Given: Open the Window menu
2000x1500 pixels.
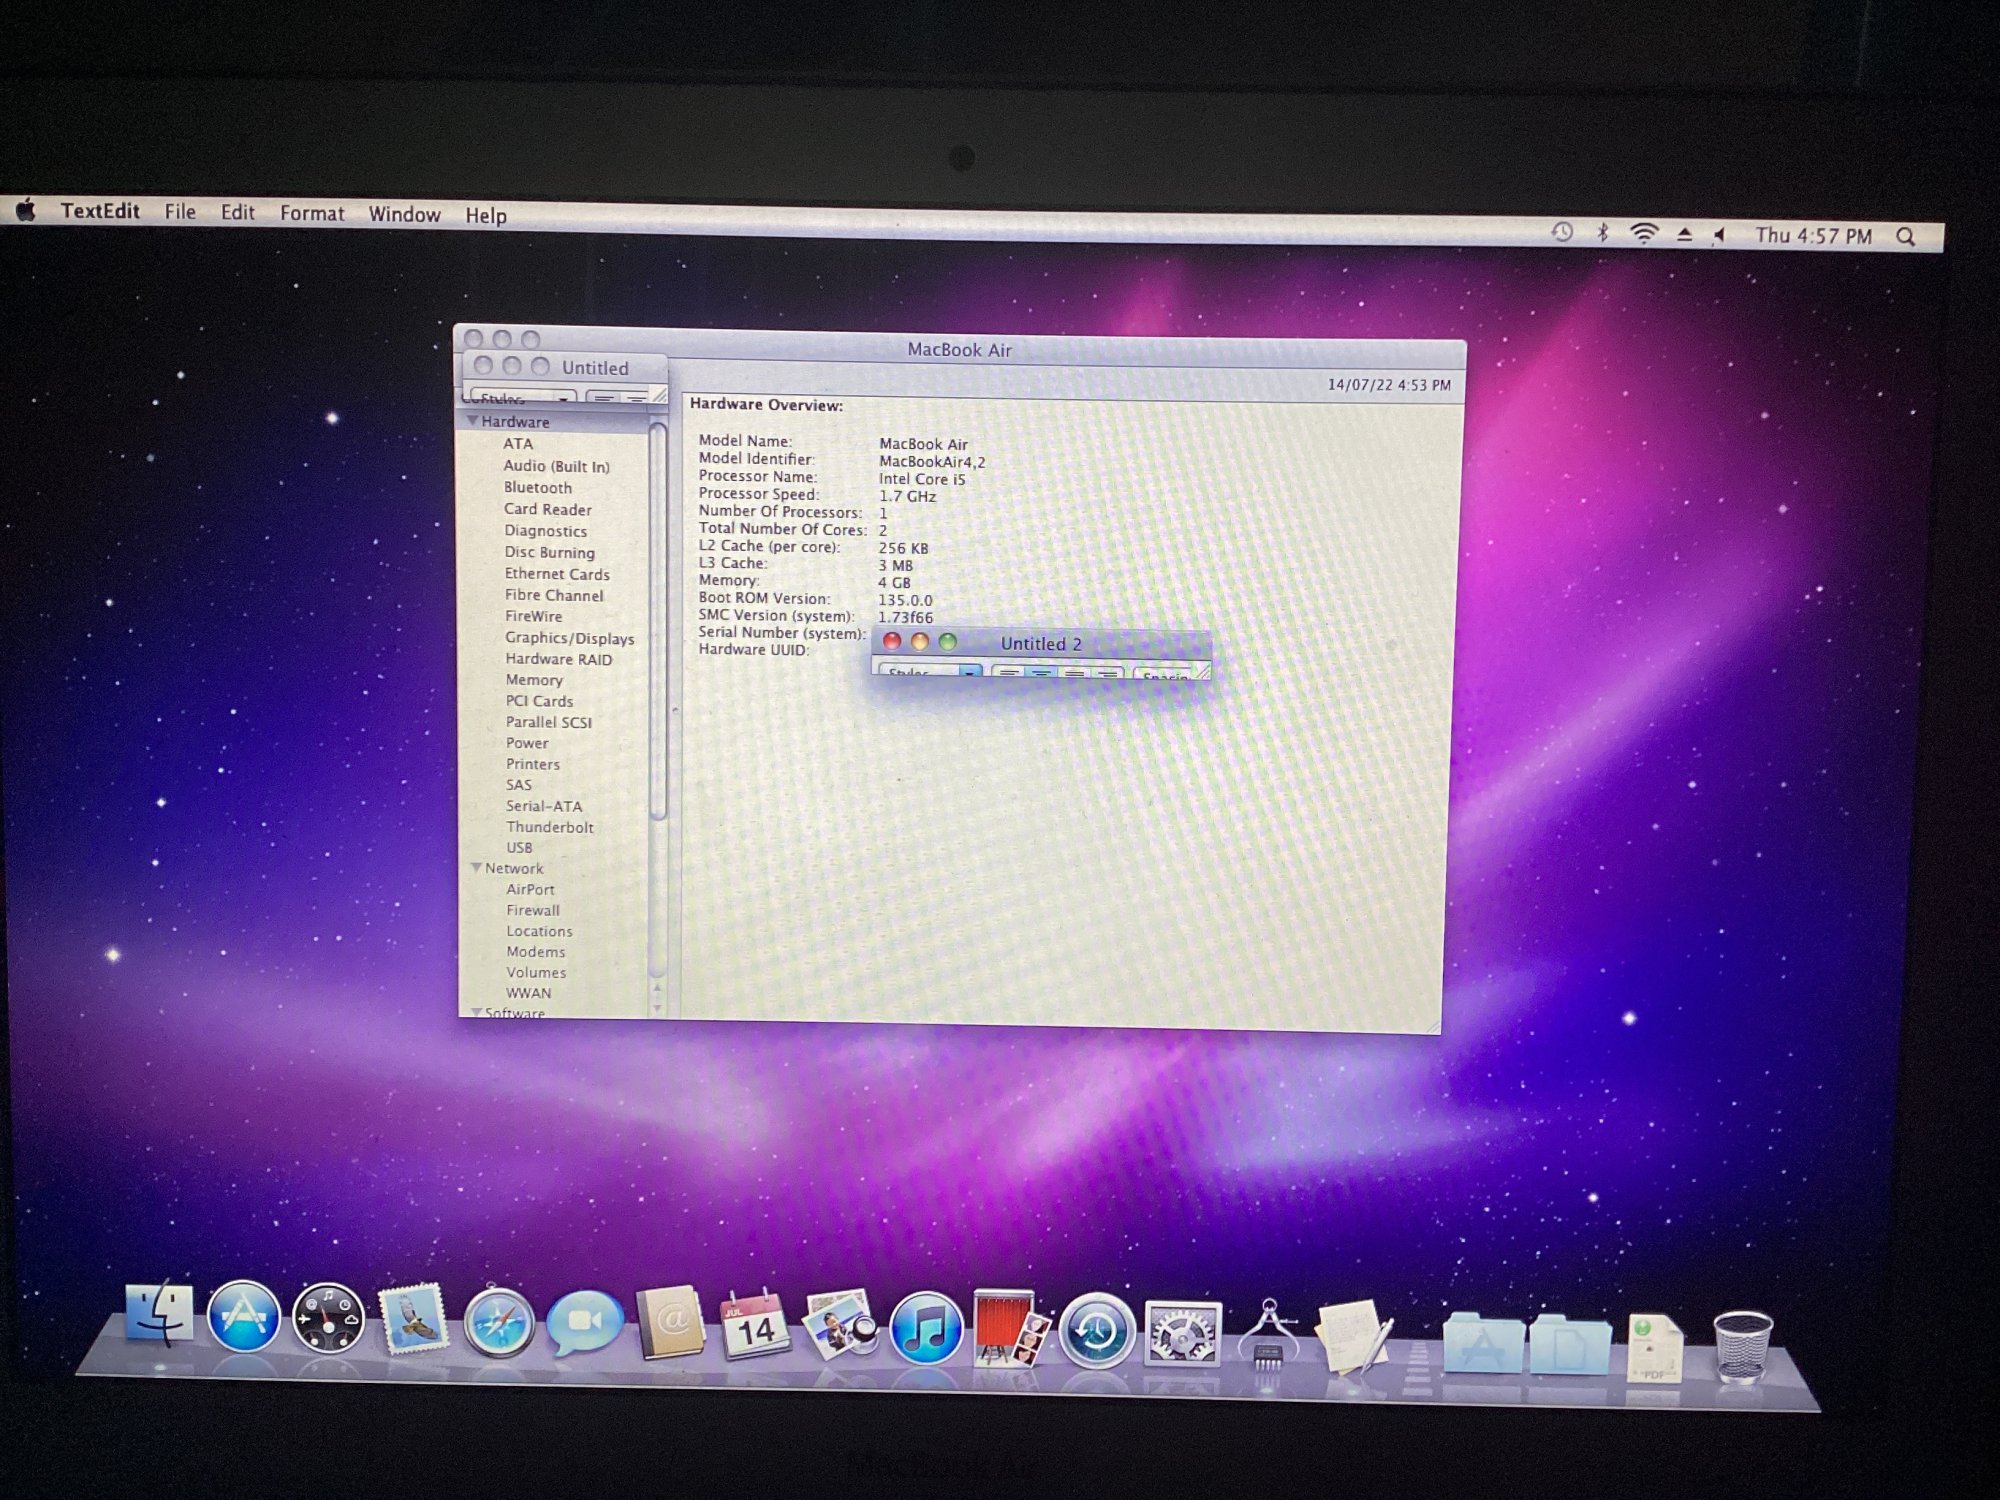Looking at the screenshot, I should point(404,214).
